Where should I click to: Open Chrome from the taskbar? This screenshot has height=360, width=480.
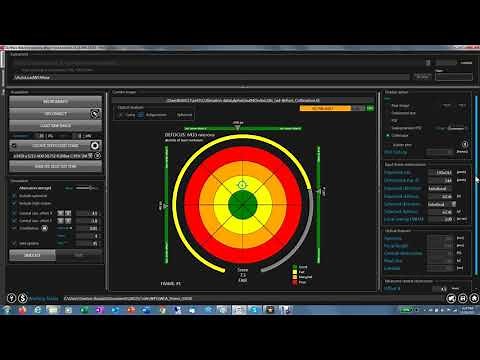(x=163, y=310)
